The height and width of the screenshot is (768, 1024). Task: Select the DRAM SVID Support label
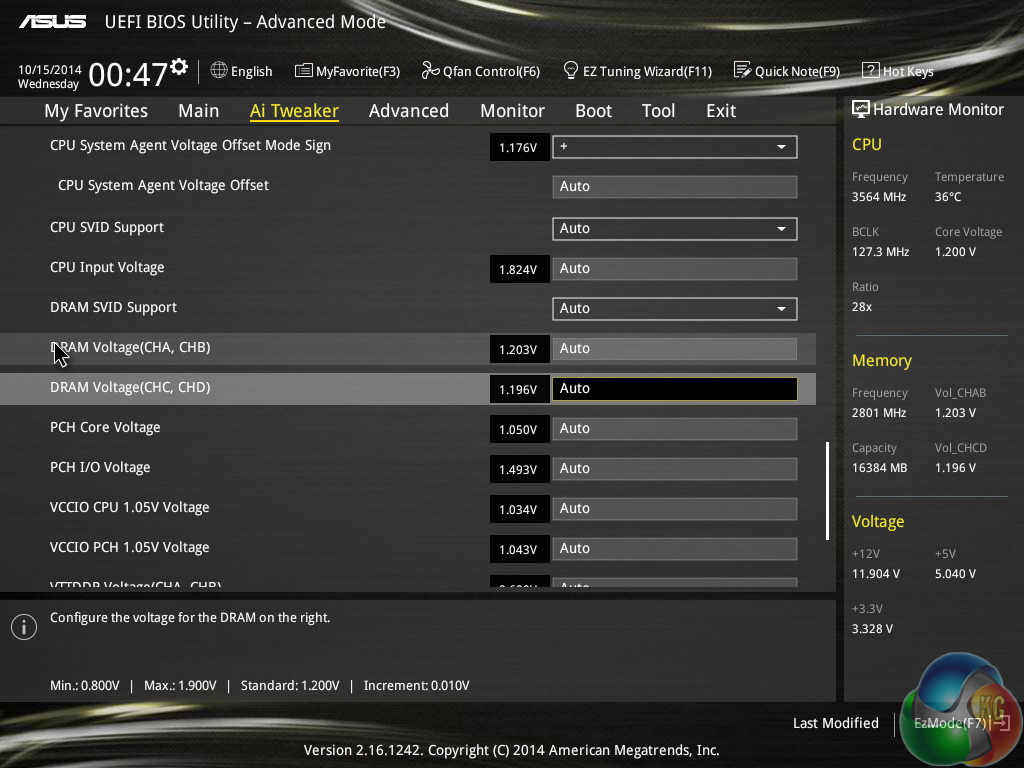114,307
